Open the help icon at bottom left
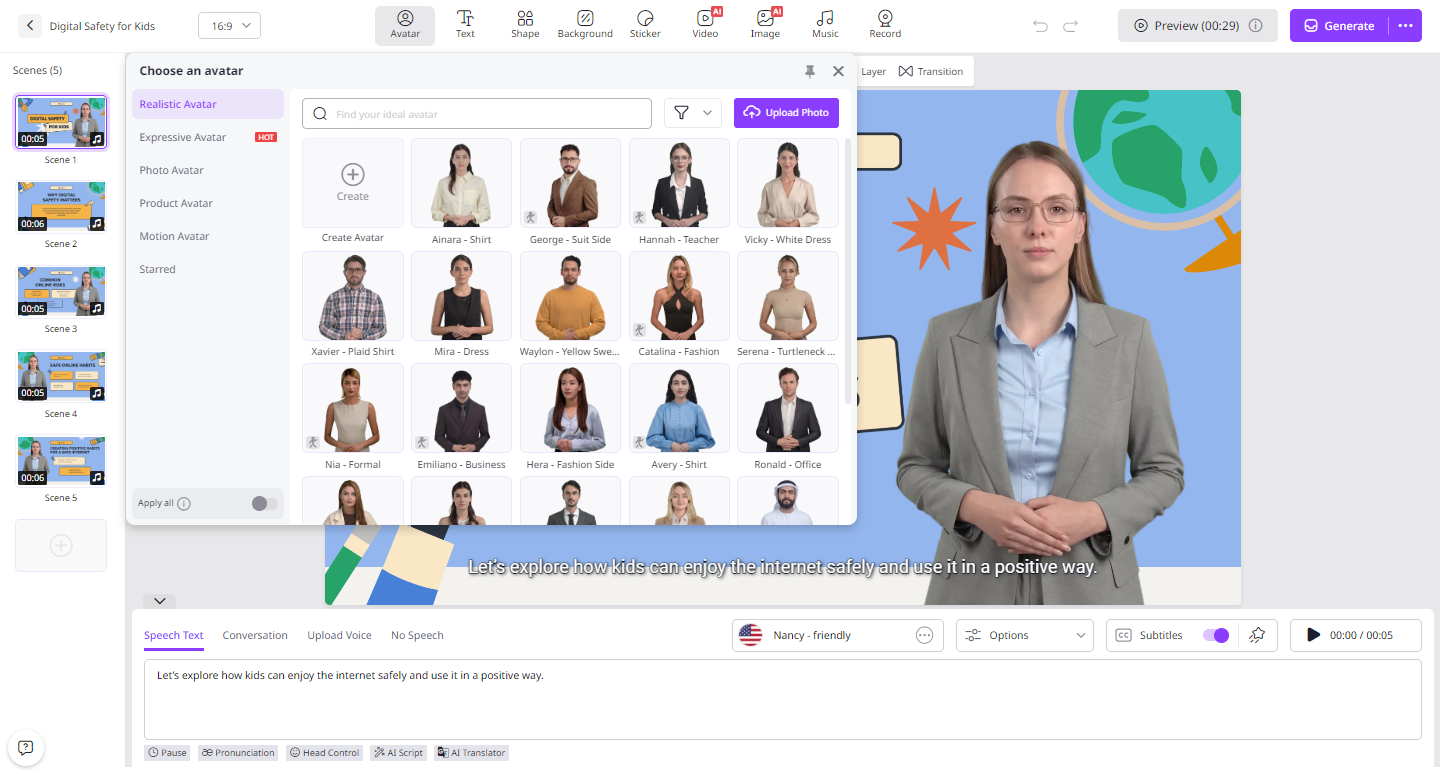 (x=26, y=747)
